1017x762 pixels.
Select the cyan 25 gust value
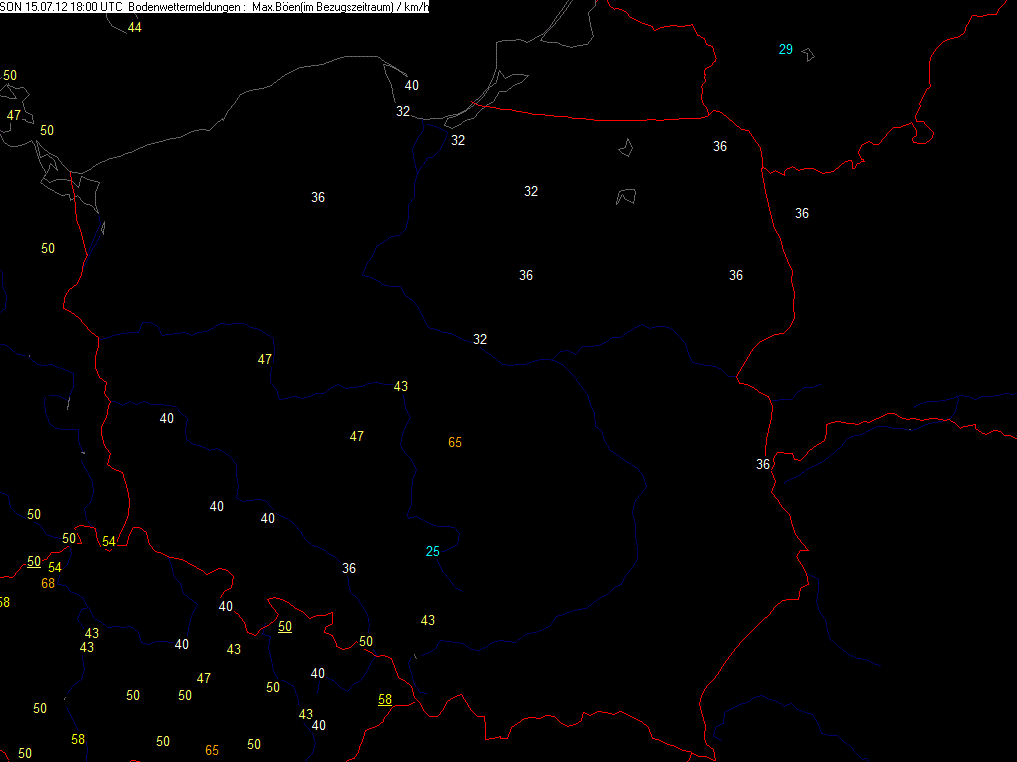pos(433,551)
